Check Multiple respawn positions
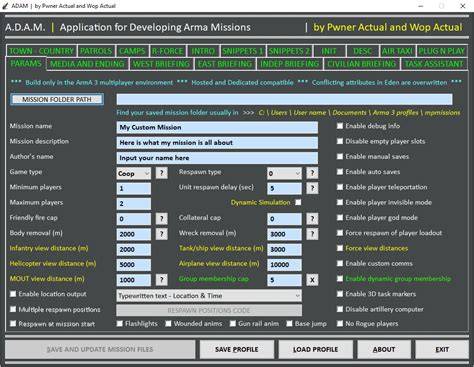The image size is (474, 367). [x=13, y=309]
